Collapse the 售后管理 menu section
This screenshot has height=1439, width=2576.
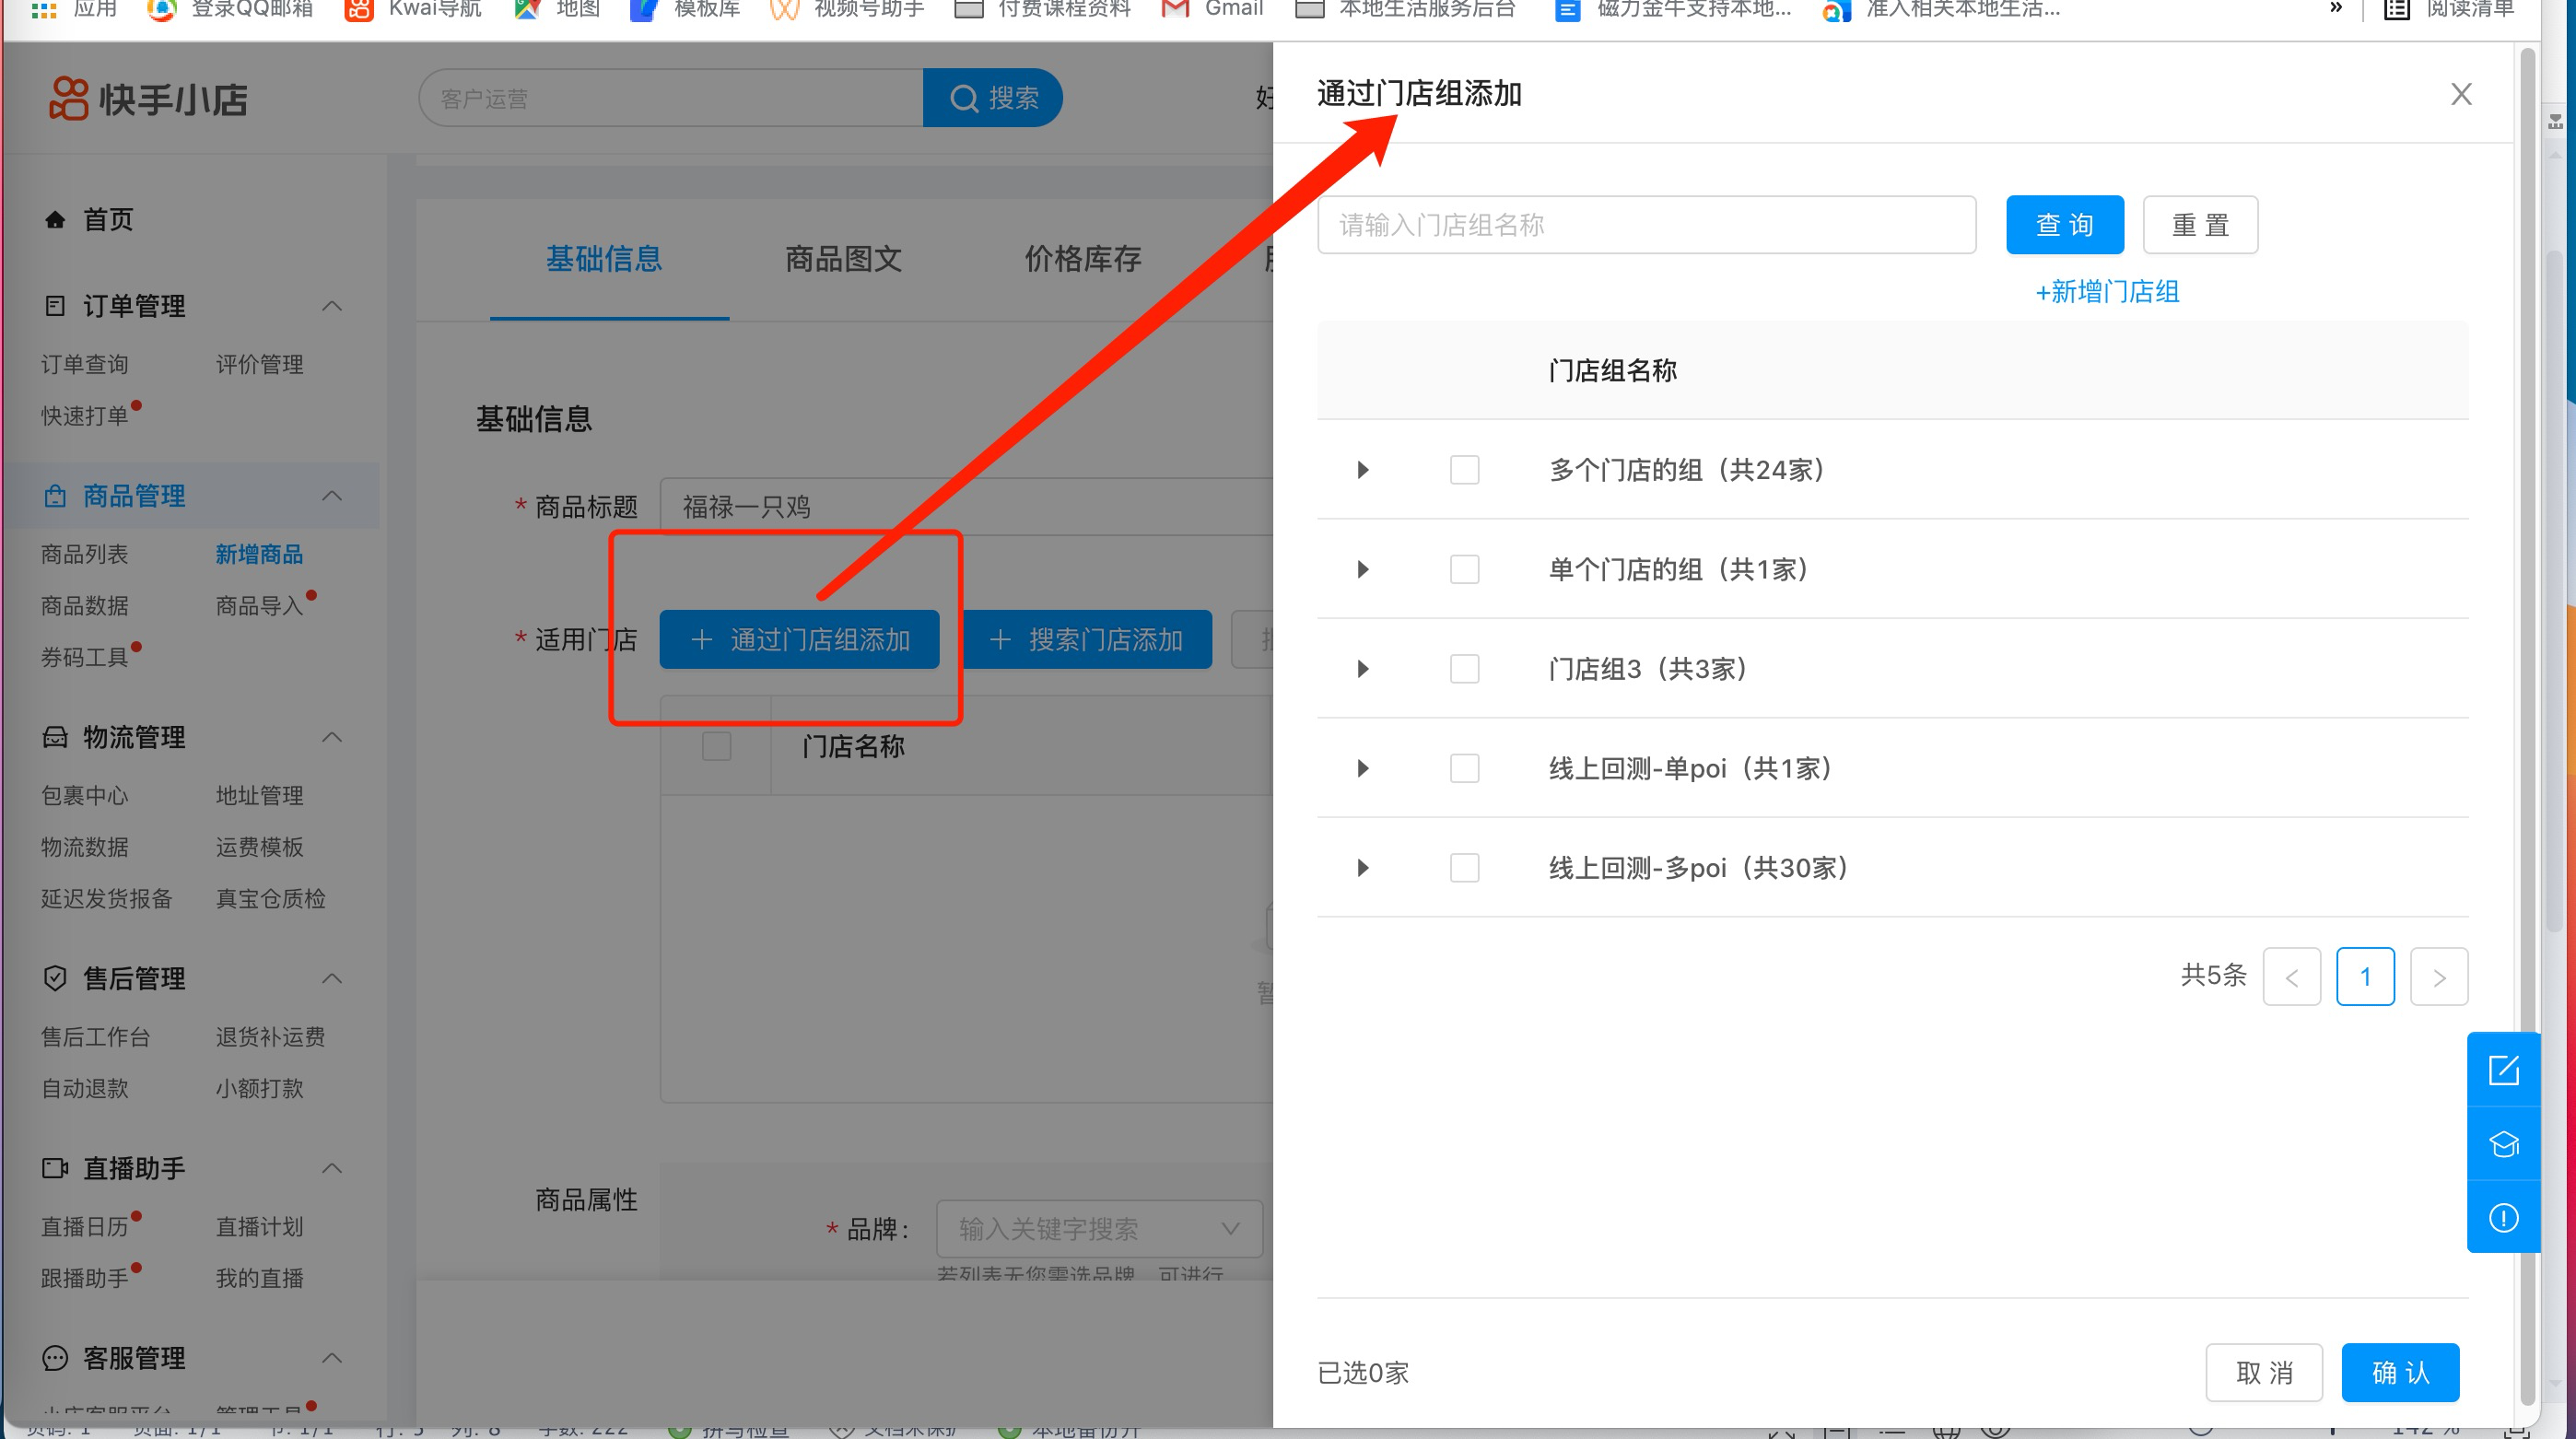(x=332, y=978)
